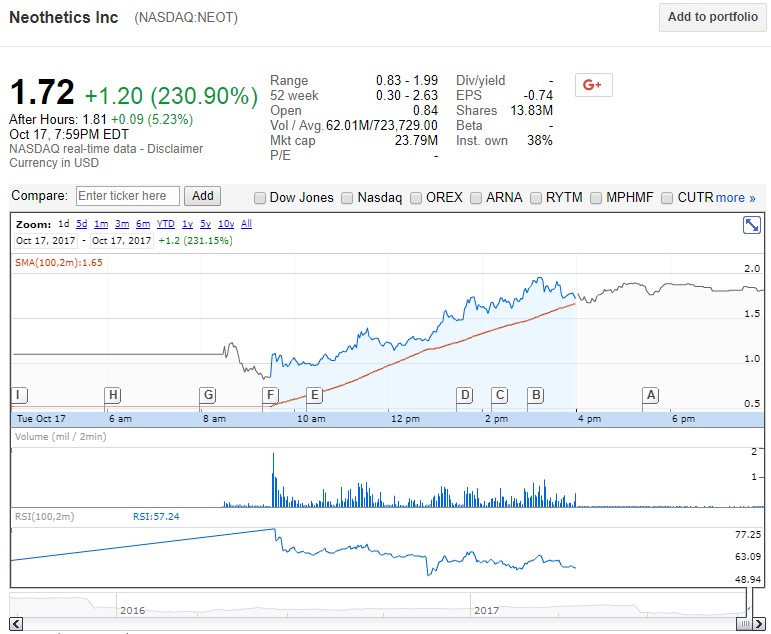Image resolution: width=771 pixels, height=634 pixels.
Task: Open the Disclaimer link
Action: pos(175,149)
